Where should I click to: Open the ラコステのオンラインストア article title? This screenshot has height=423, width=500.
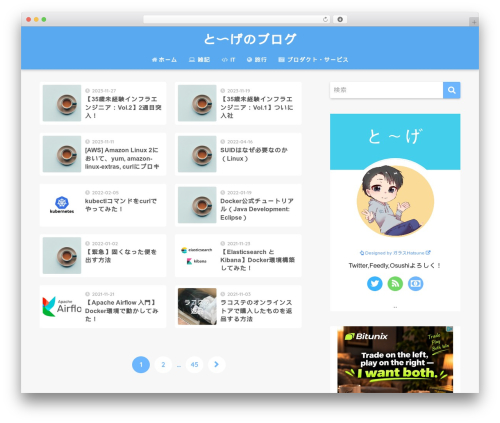pyautogui.click(x=256, y=311)
